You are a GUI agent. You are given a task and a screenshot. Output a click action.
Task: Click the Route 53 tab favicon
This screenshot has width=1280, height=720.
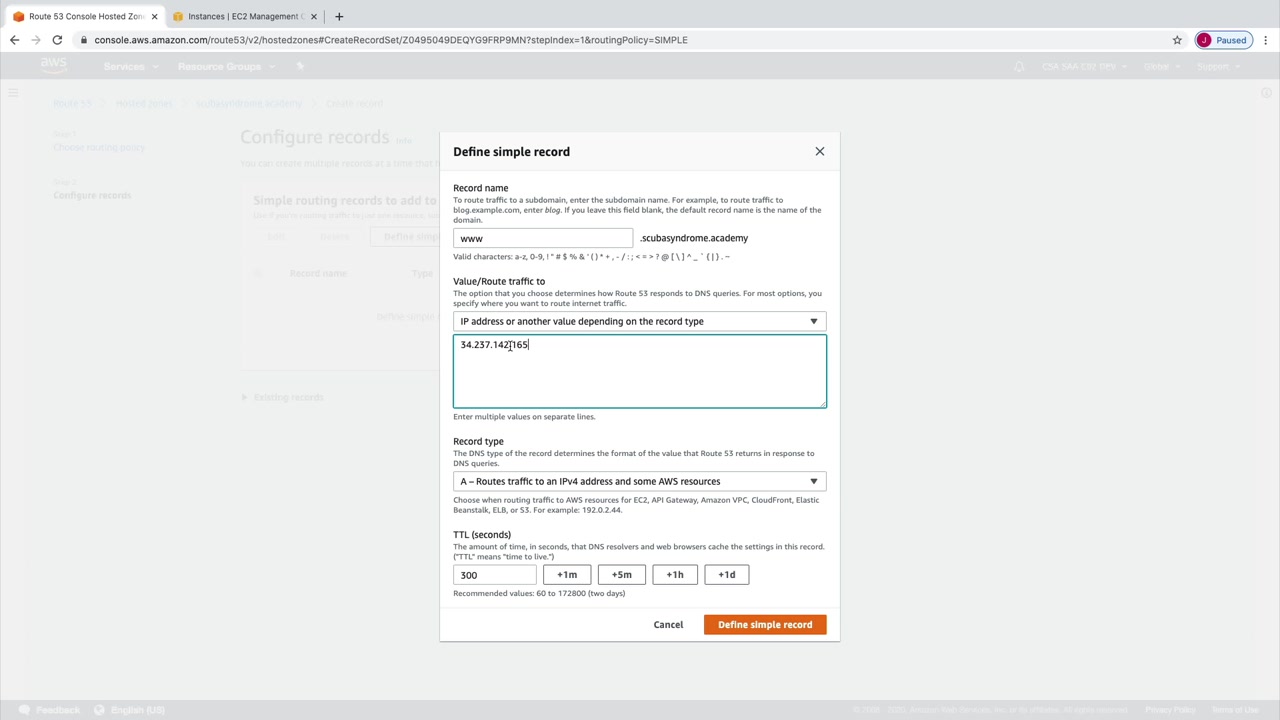[x=18, y=16]
